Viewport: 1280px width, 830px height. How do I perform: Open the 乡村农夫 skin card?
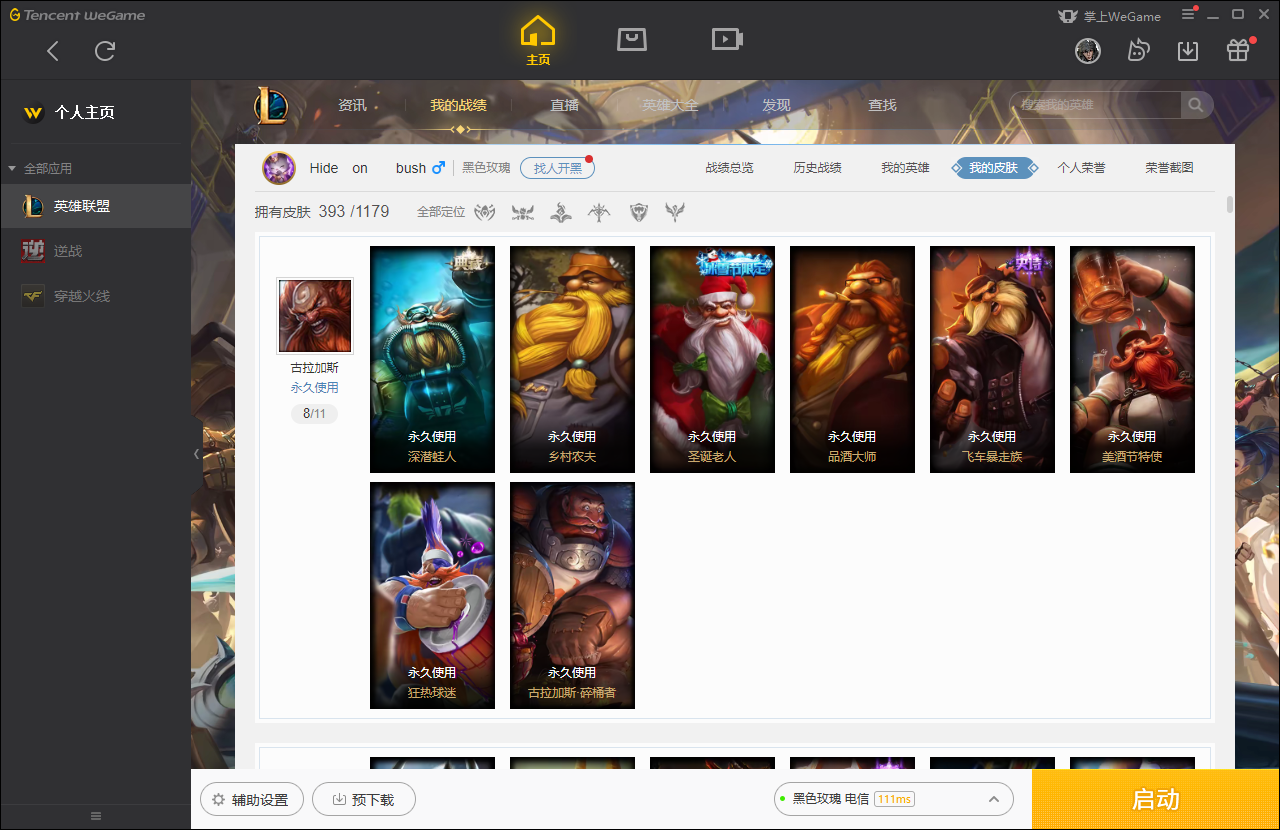pos(572,359)
